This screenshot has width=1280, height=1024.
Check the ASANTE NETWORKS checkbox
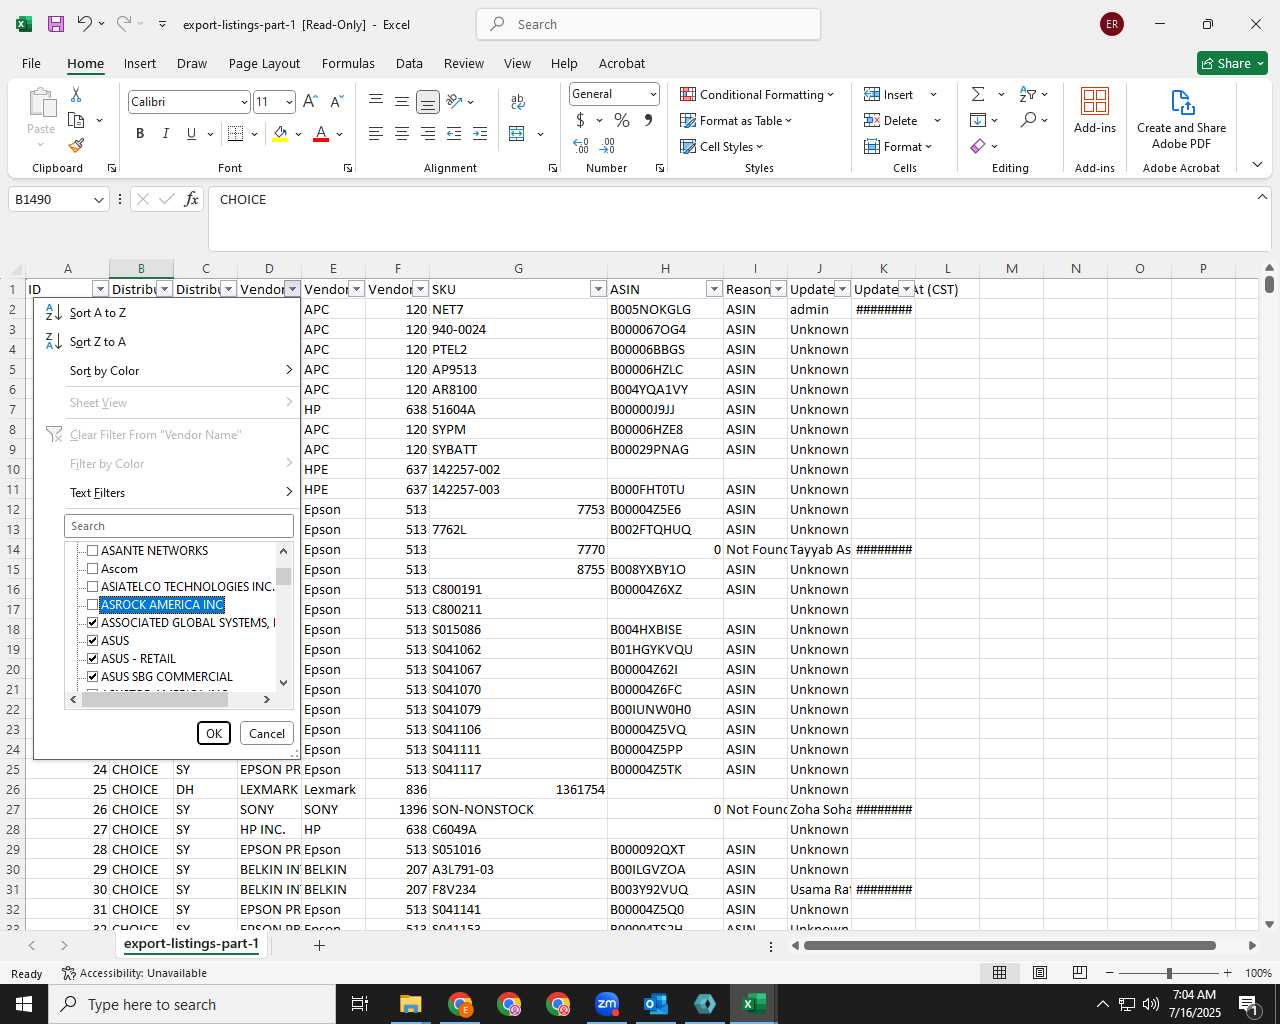(x=93, y=551)
